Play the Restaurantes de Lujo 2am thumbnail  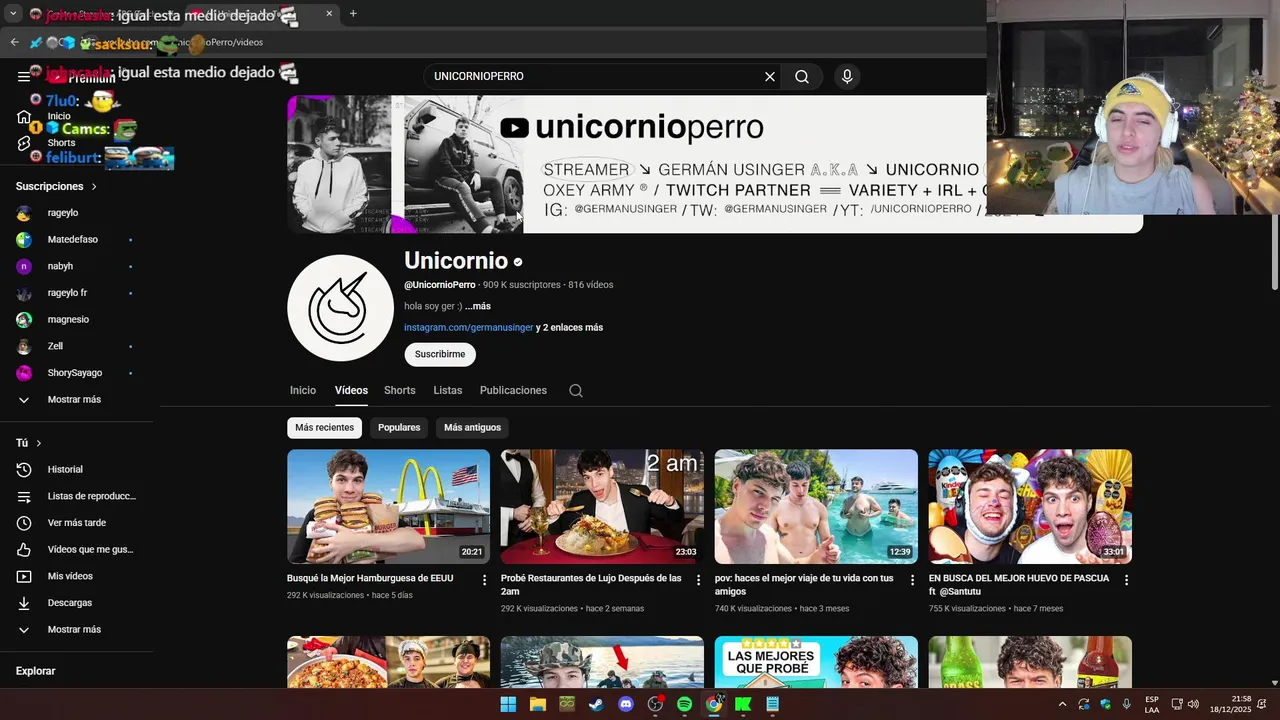(x=602, y=507)
